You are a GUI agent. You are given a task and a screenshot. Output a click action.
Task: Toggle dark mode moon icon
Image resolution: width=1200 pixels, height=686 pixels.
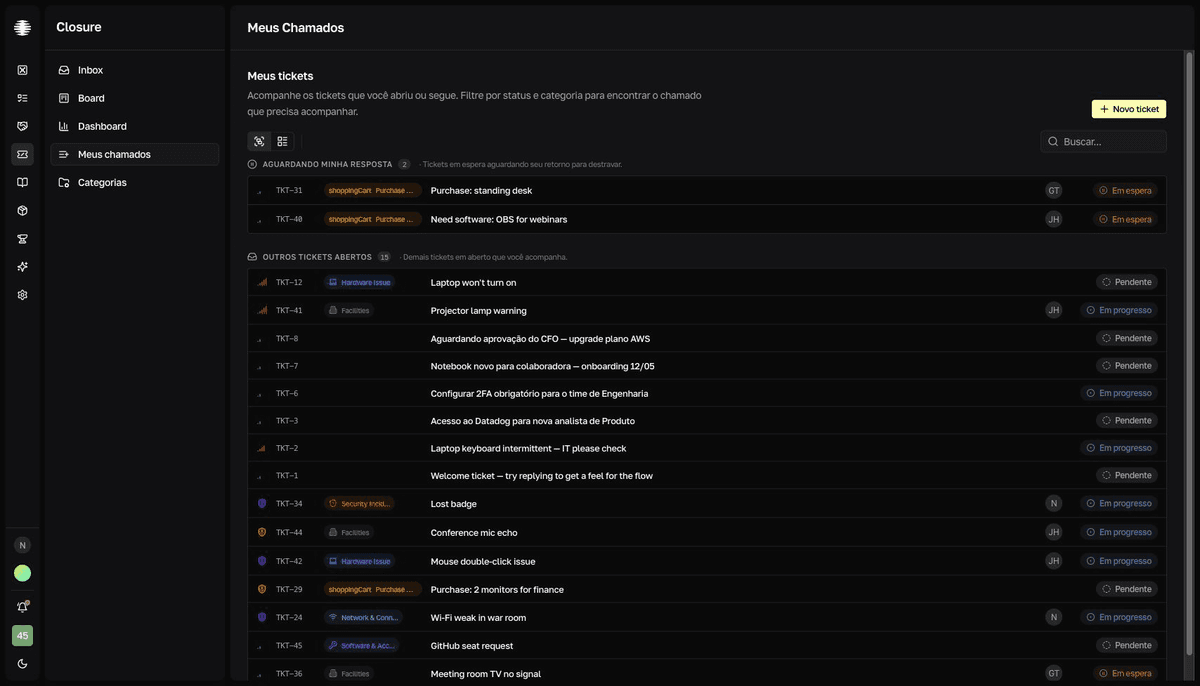pos(22,664)
